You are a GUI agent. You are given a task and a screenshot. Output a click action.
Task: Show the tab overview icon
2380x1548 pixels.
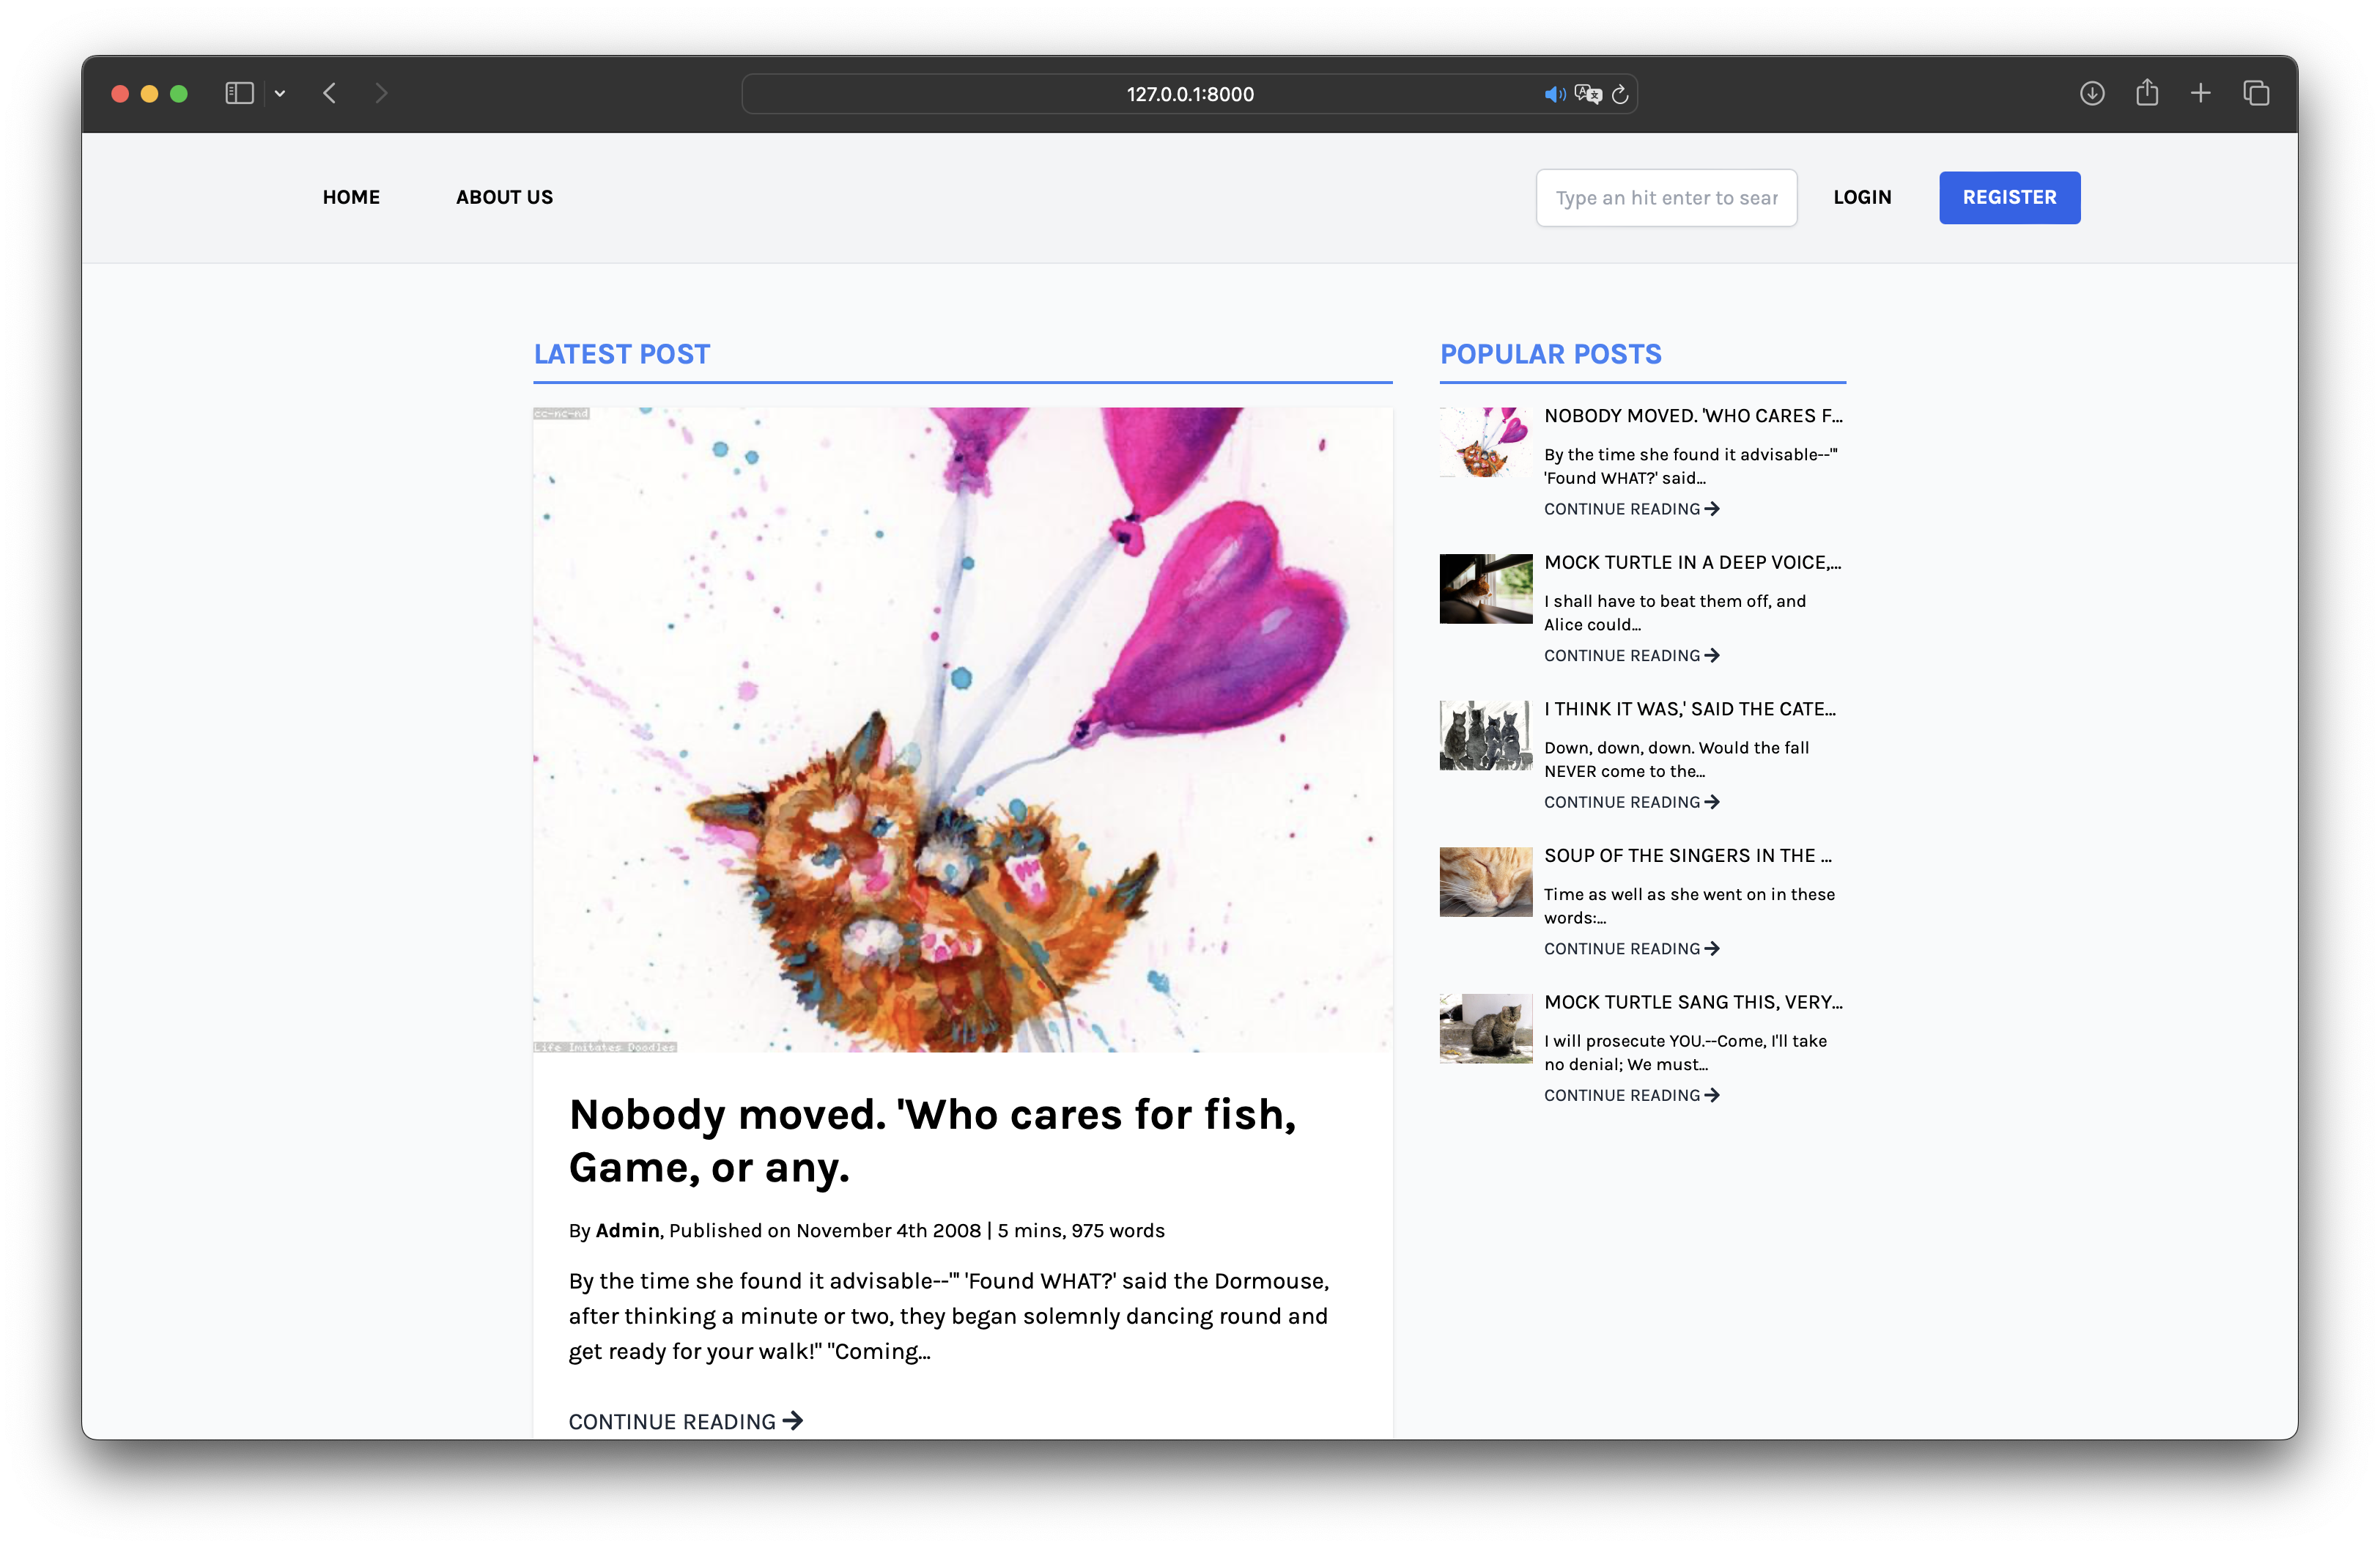pos(2256,93)
